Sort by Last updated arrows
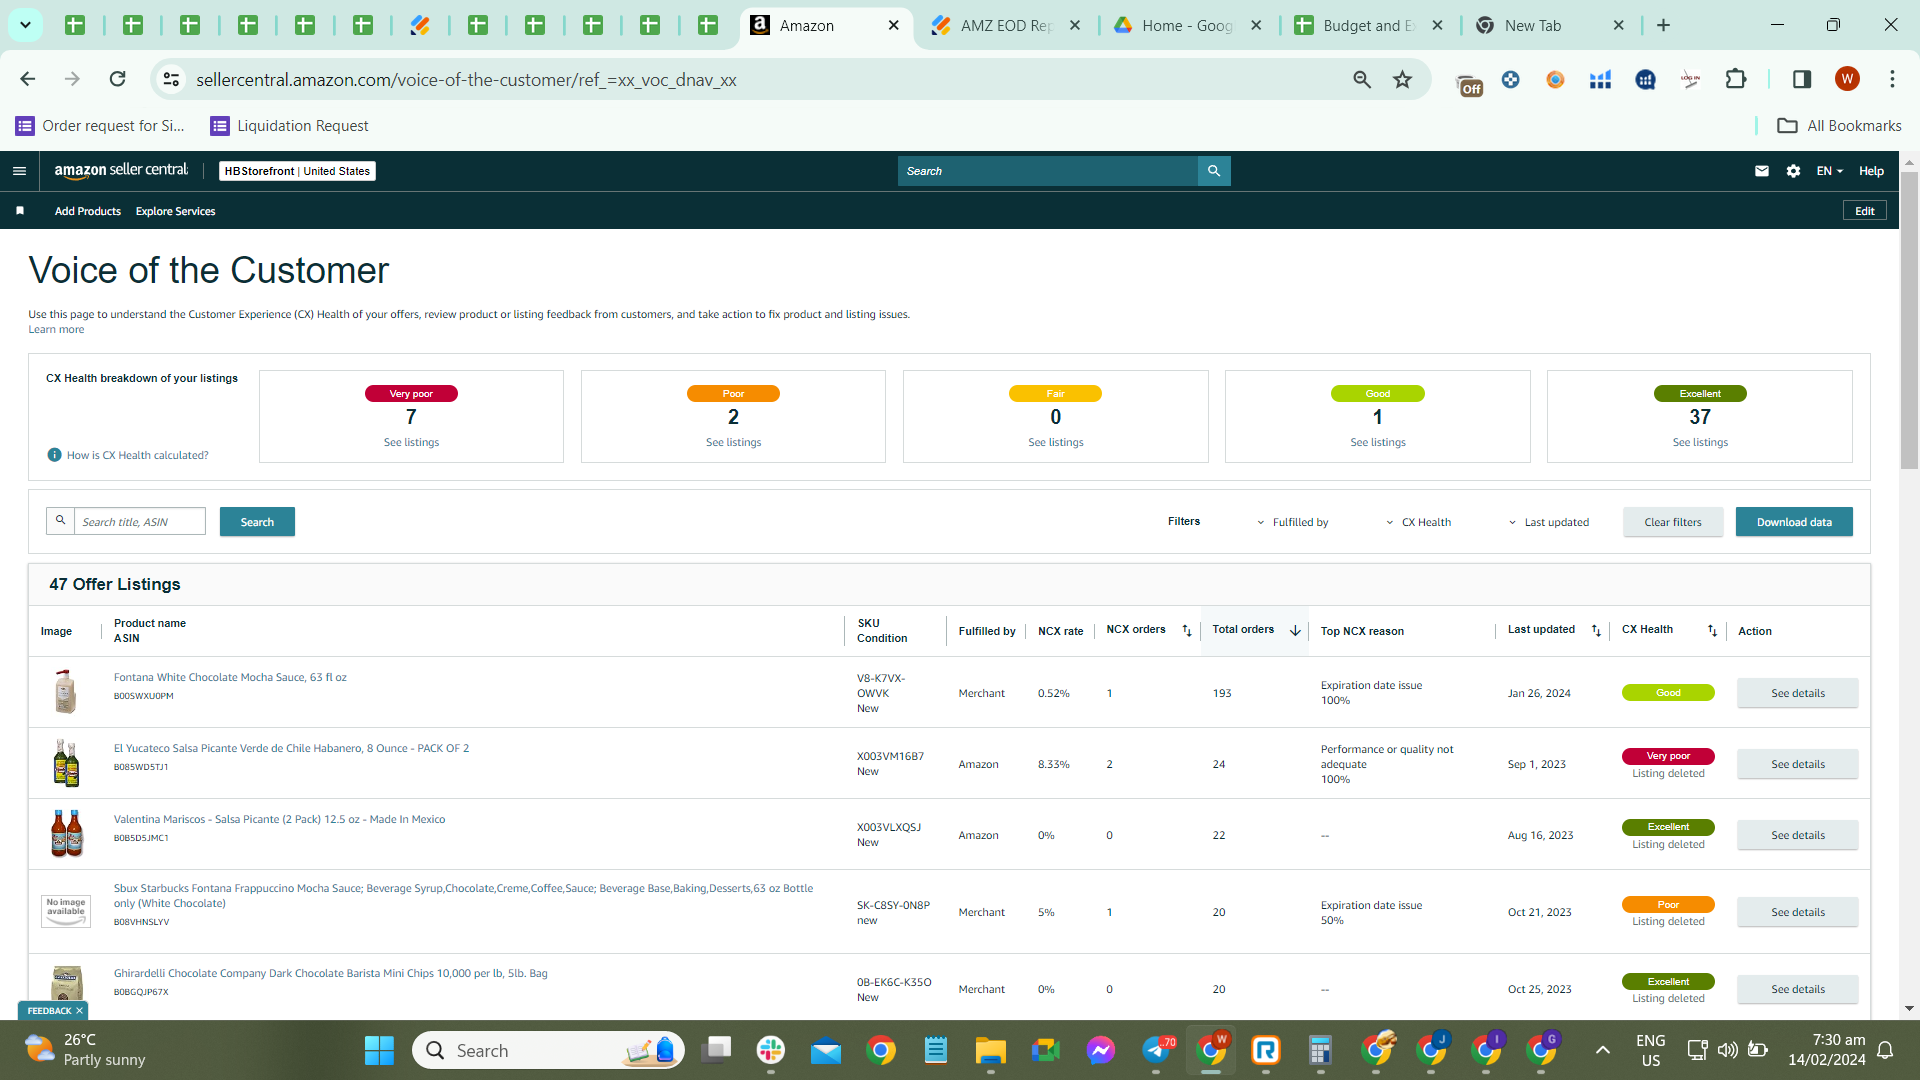Viewport: 1920px width, 1080px height. [1596, 631]
